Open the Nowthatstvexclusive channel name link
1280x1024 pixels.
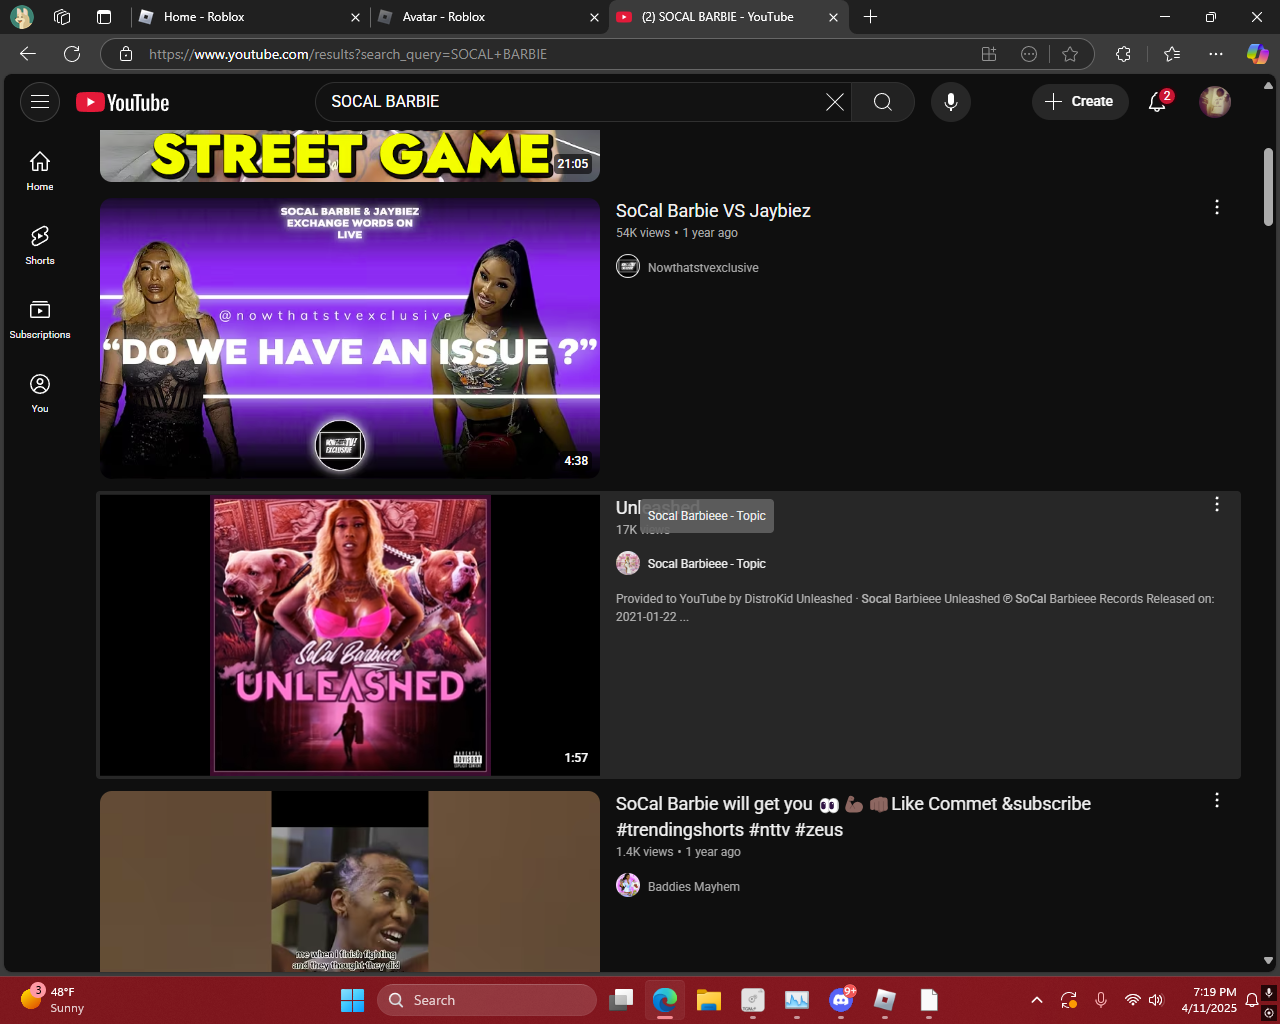pyautogui.click(x=703, y=268)
